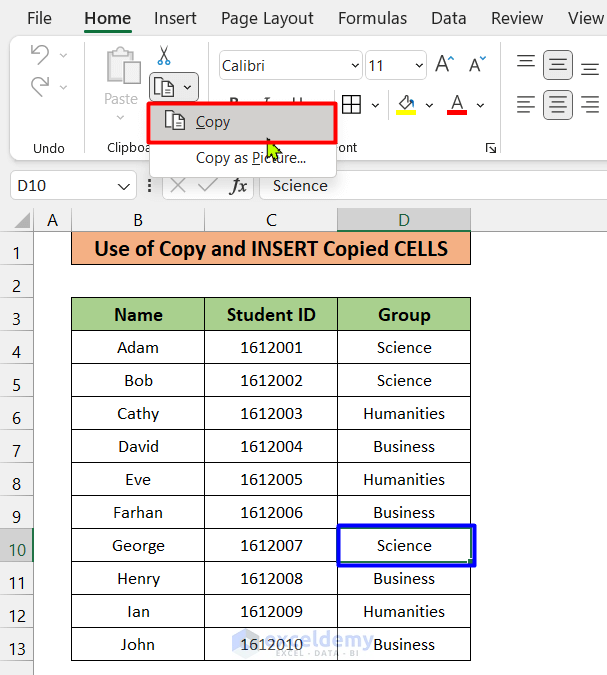
Task: Expand the Name Box D10 dropdown
Action: [x=124, y=186]
